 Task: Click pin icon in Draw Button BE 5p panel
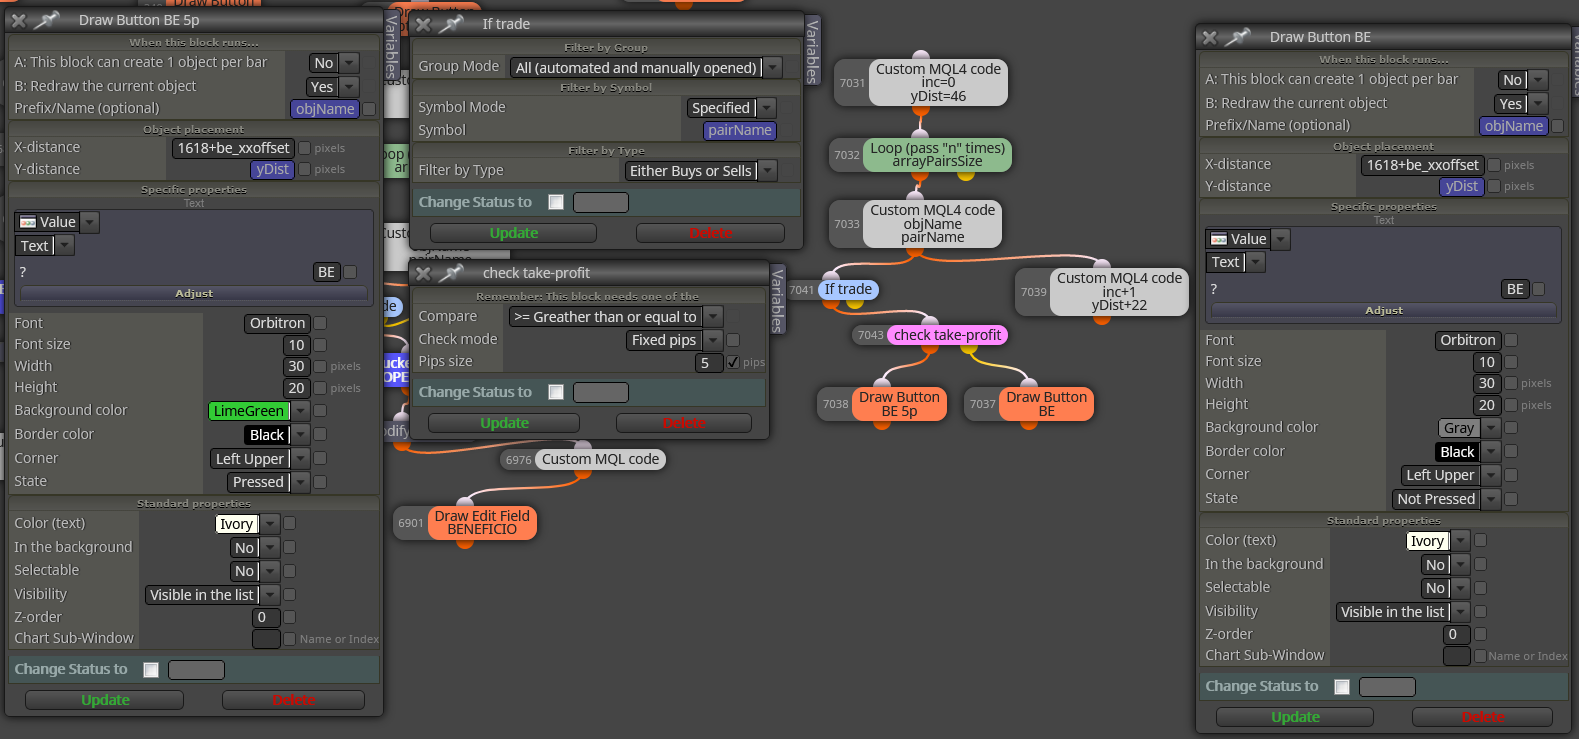[47, 20]
